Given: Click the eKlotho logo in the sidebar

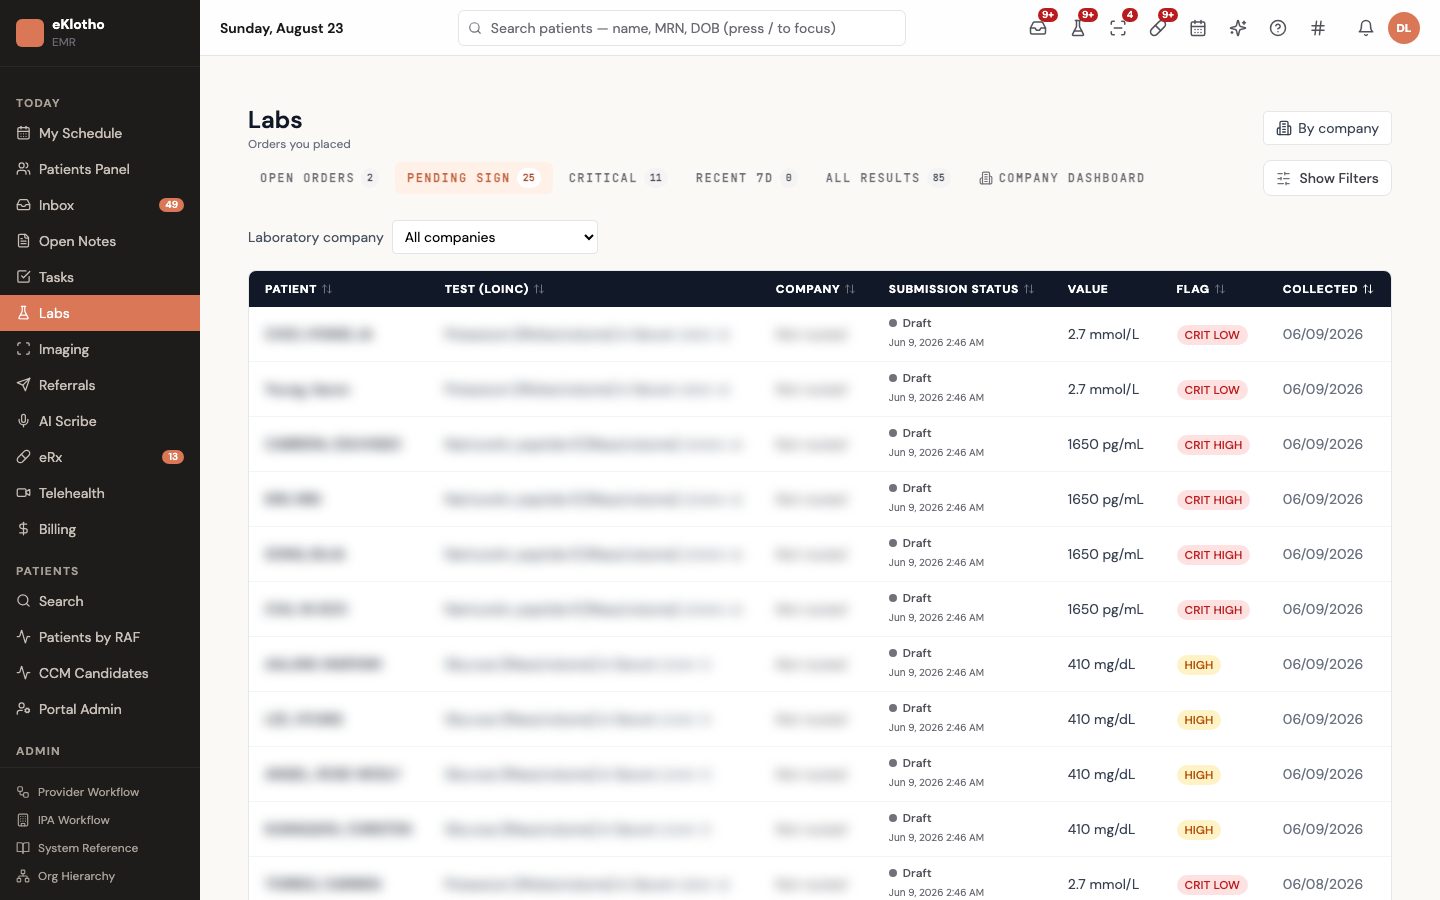Looking at the screenshot, I should pos(30,32).
